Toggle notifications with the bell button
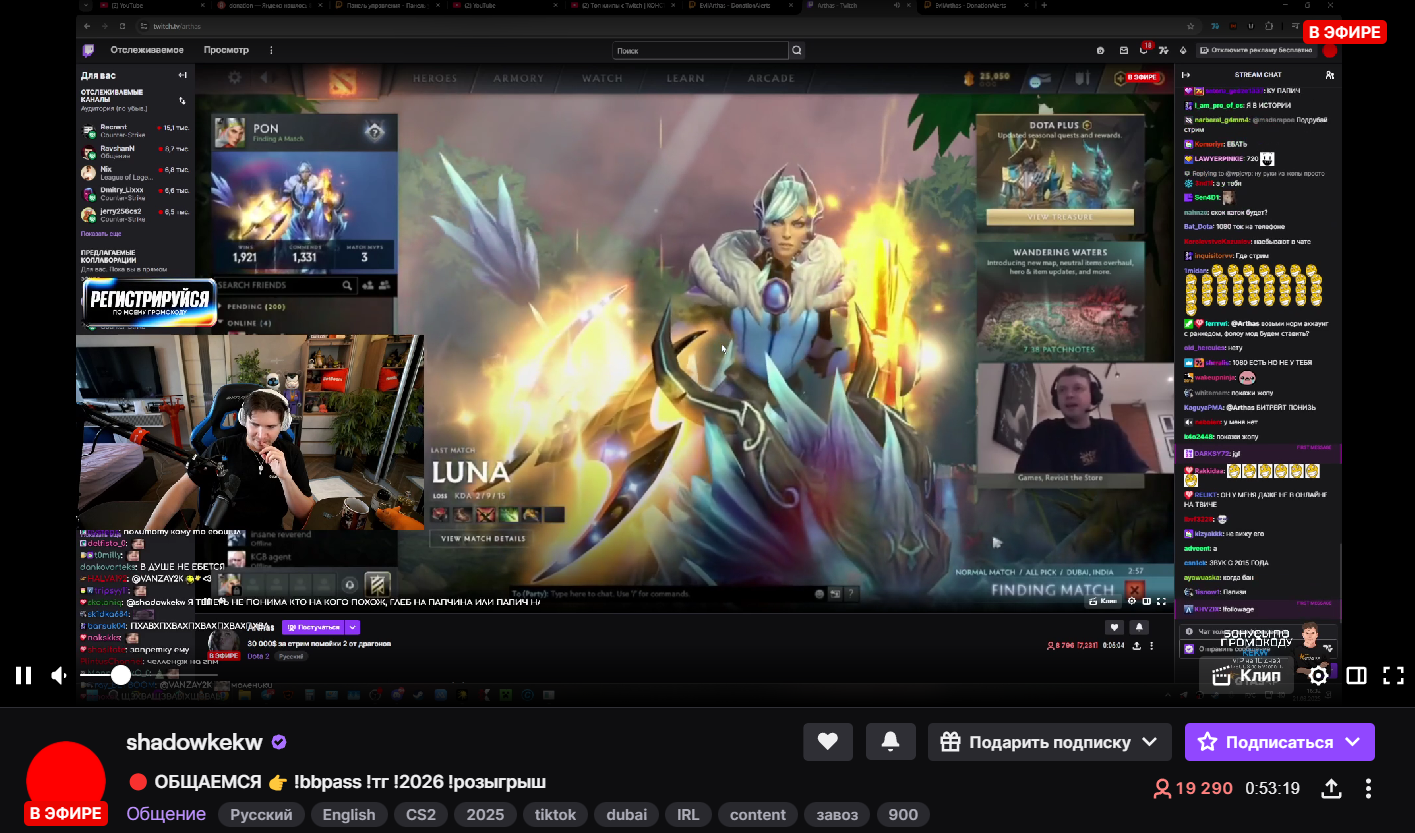This screenshot has height=833, width=1415. (x=891, y=742)
